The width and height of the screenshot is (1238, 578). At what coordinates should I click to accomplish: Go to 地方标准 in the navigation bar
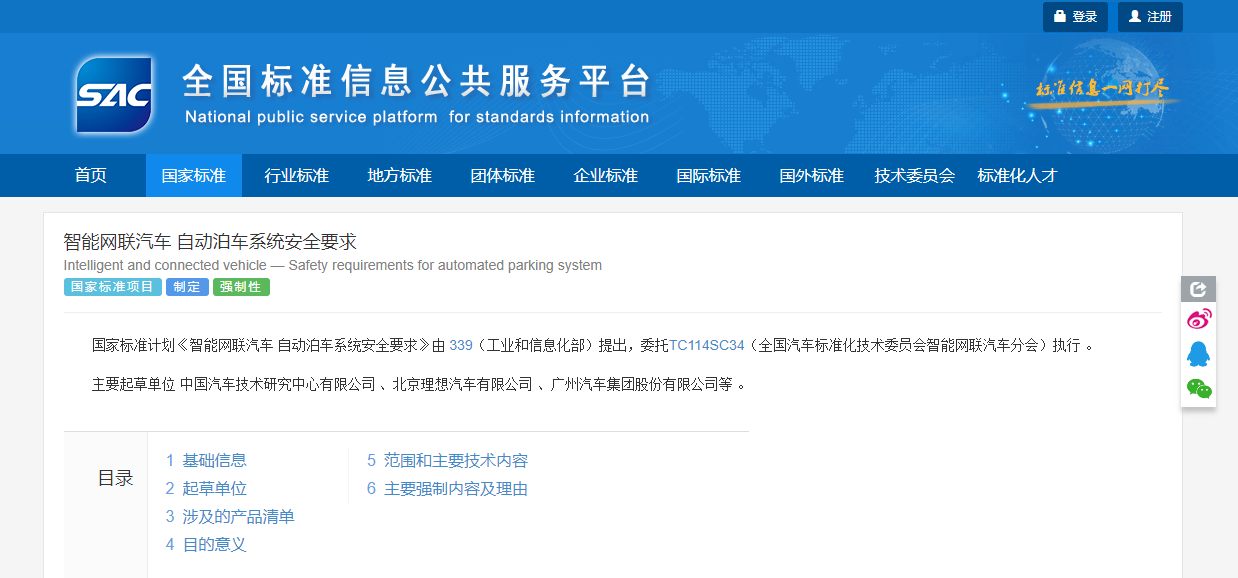[x=400, y=176]
